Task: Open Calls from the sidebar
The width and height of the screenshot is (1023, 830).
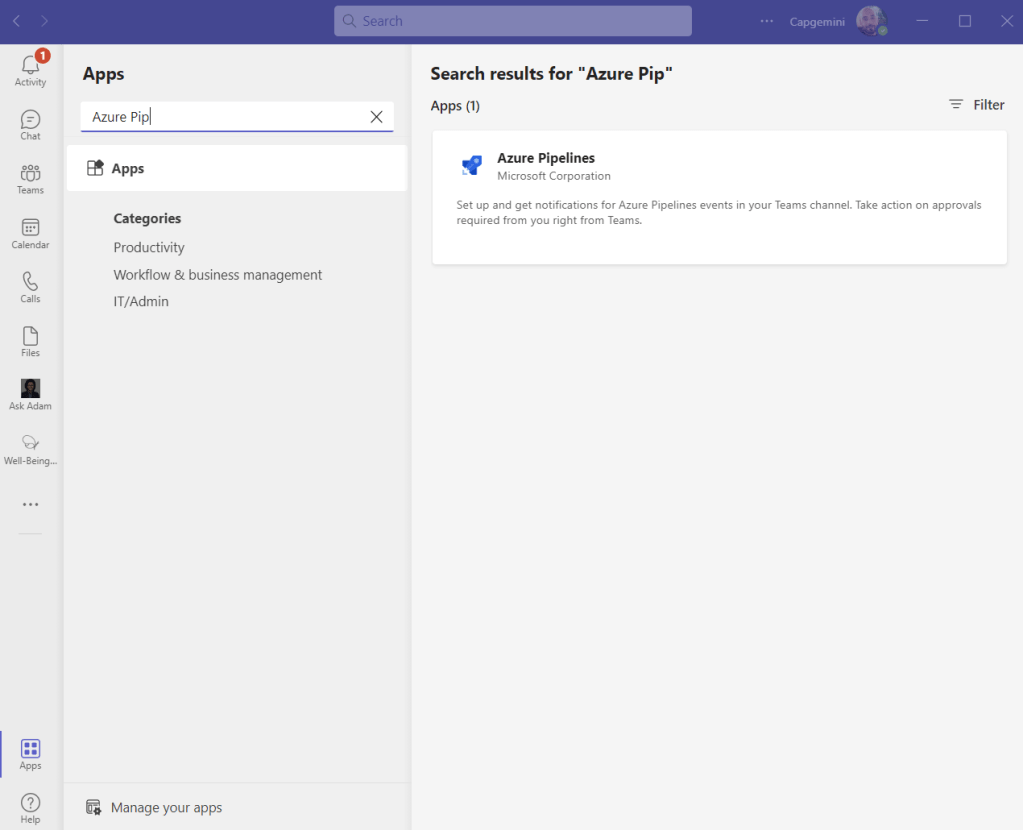Action: pyautogui.click(x=30, y=286)
